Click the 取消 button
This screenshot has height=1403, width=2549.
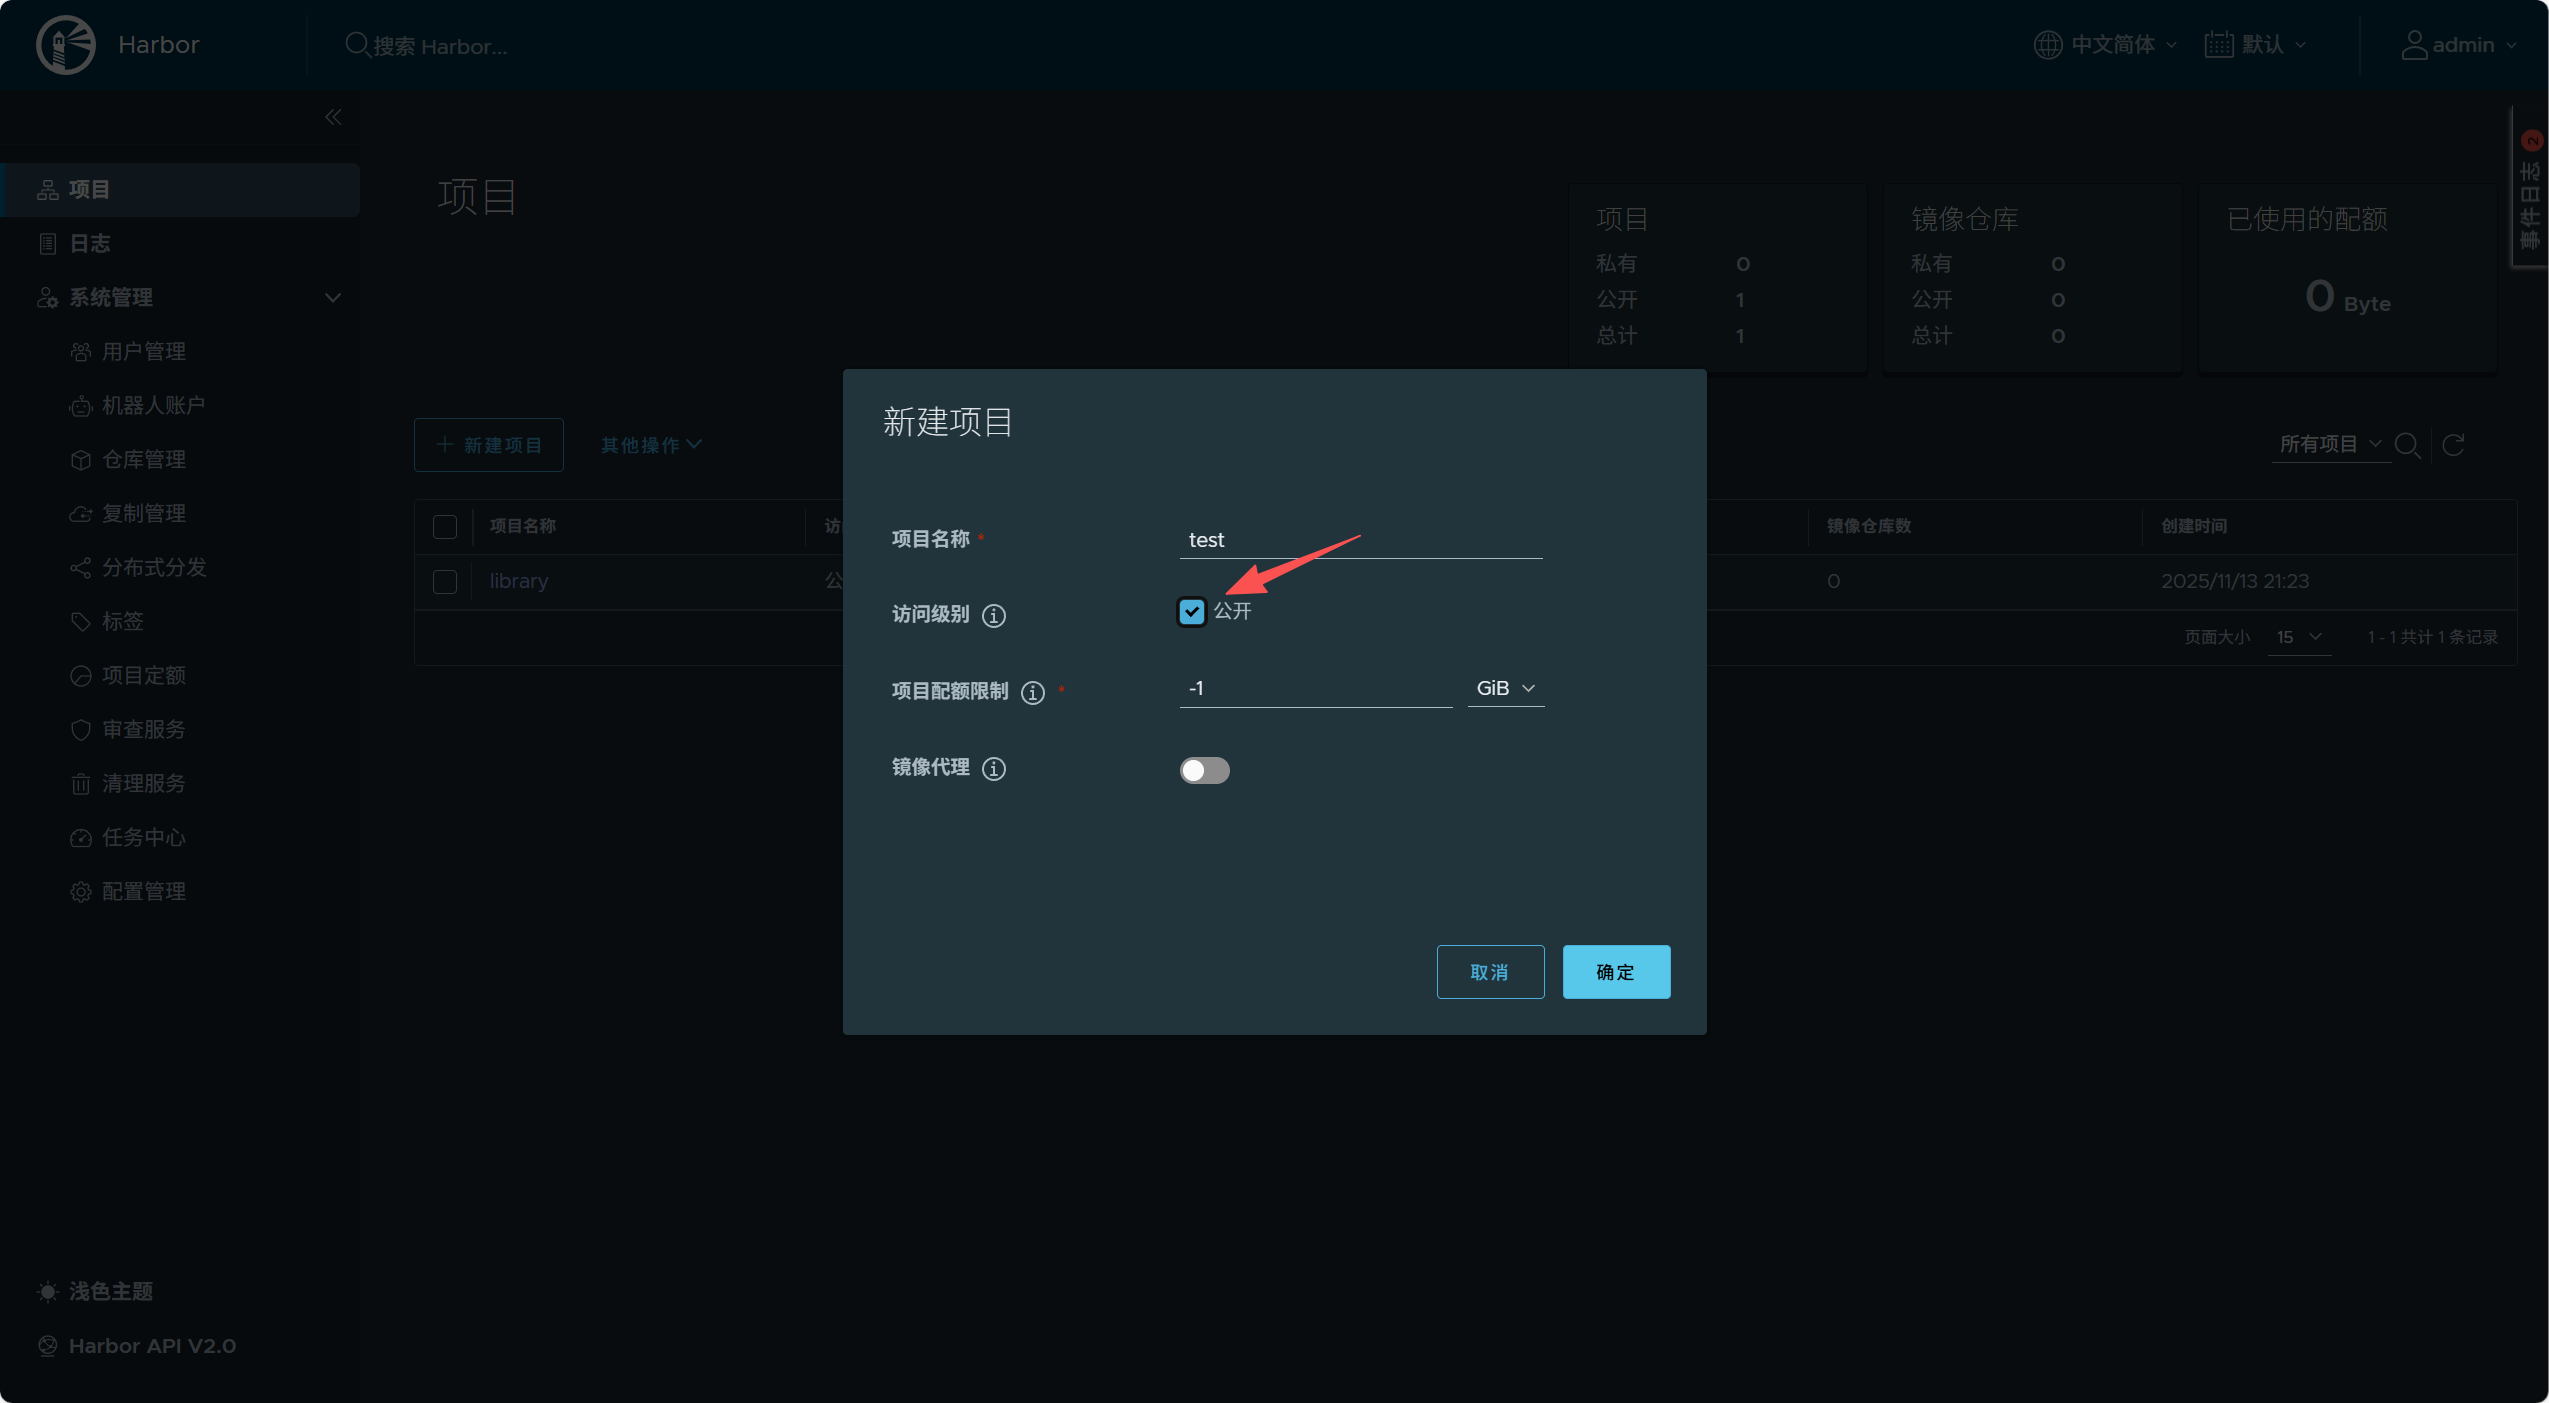click(1489, 972)
